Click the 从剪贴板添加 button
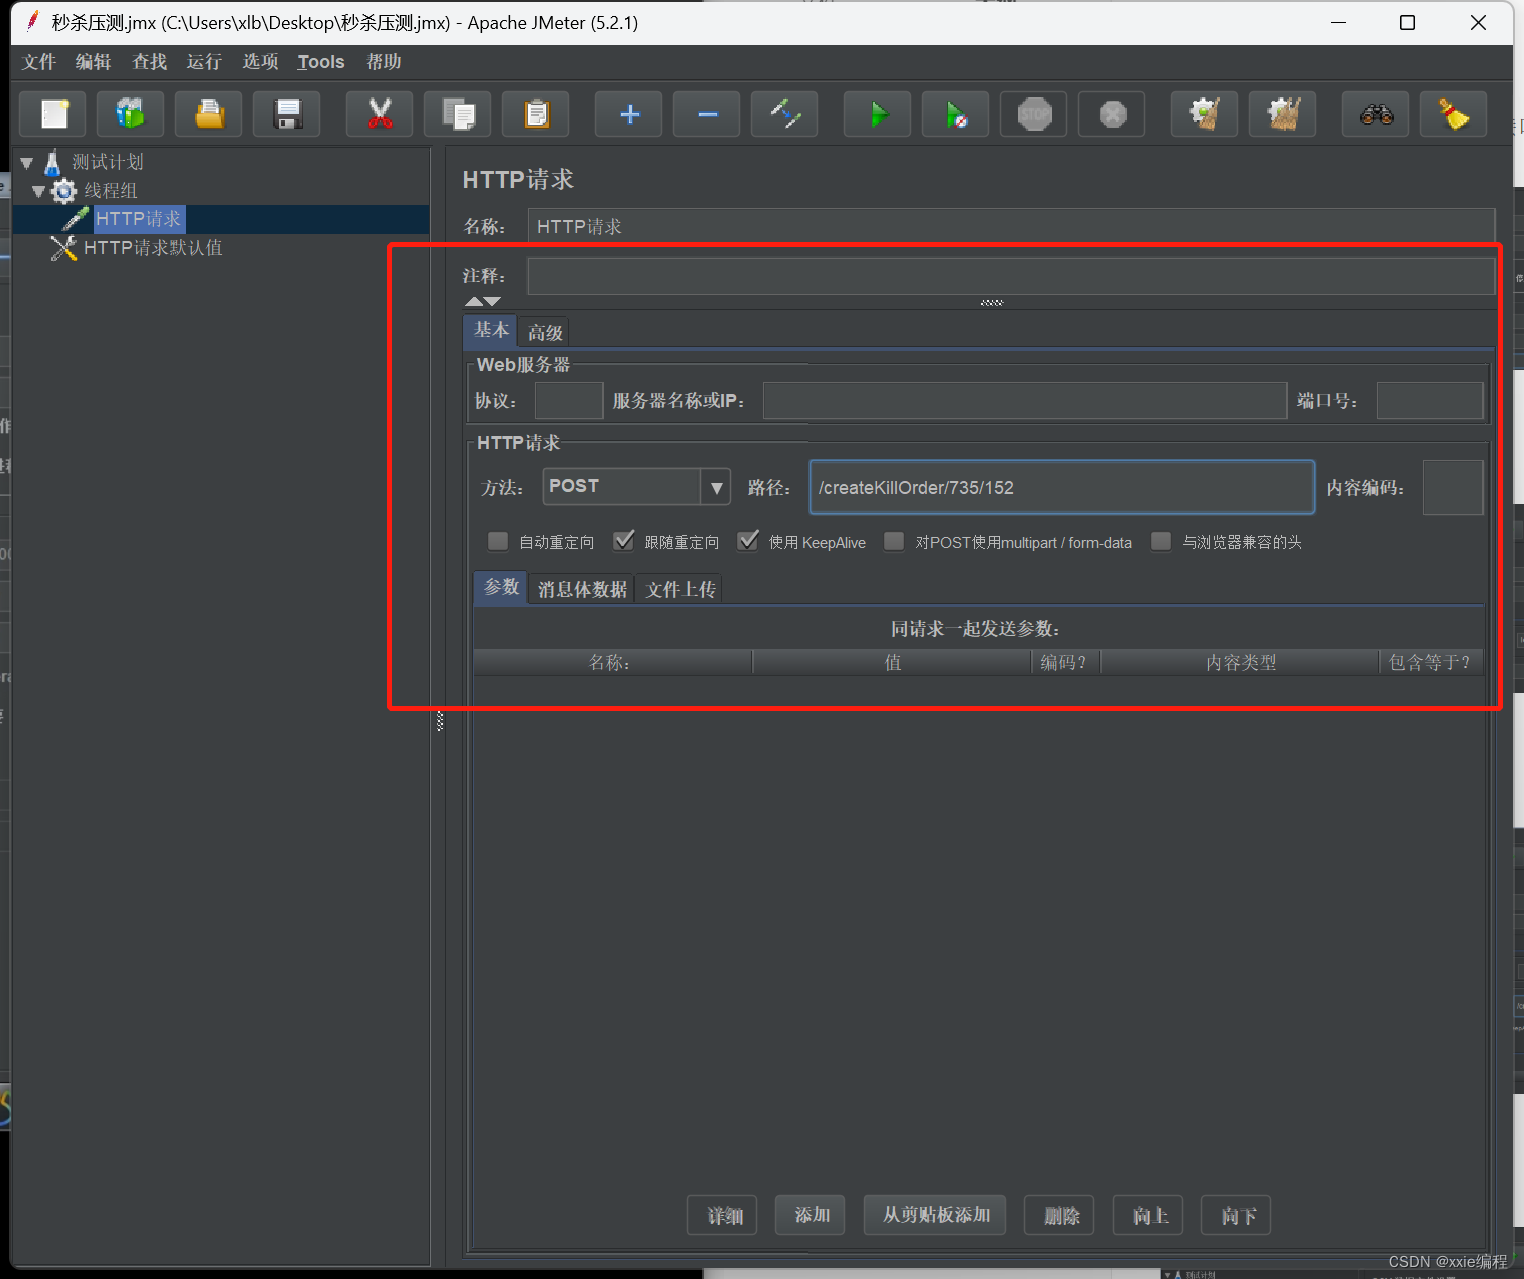 coord(936,1215)
